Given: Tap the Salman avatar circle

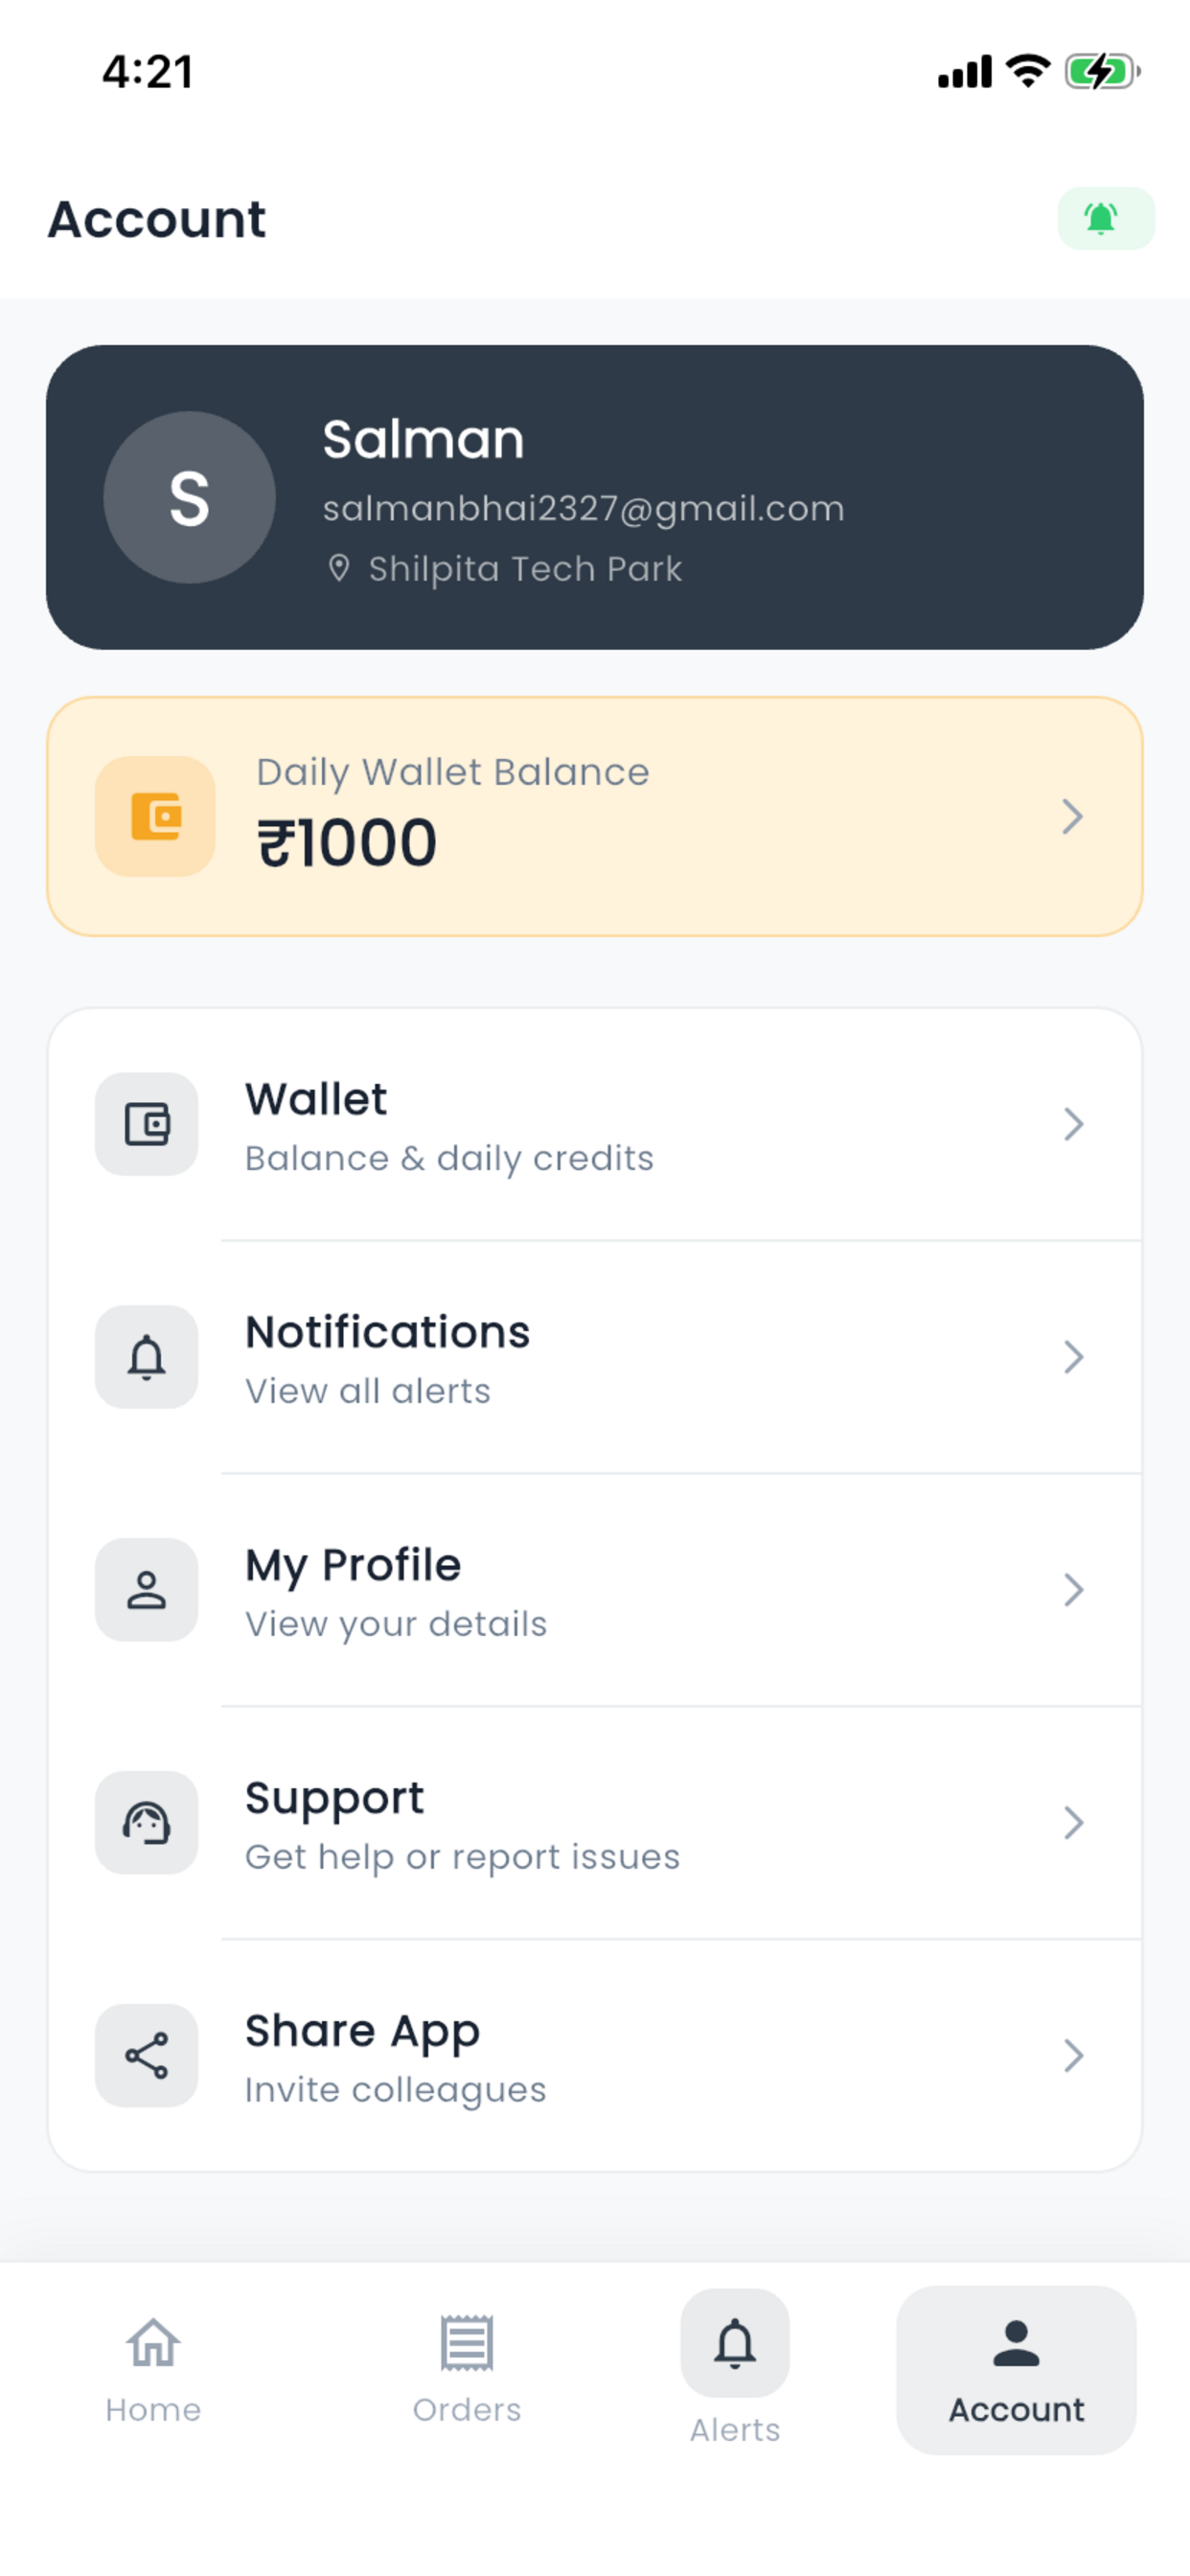Looking at the screenshot, I should coord(190,497).
